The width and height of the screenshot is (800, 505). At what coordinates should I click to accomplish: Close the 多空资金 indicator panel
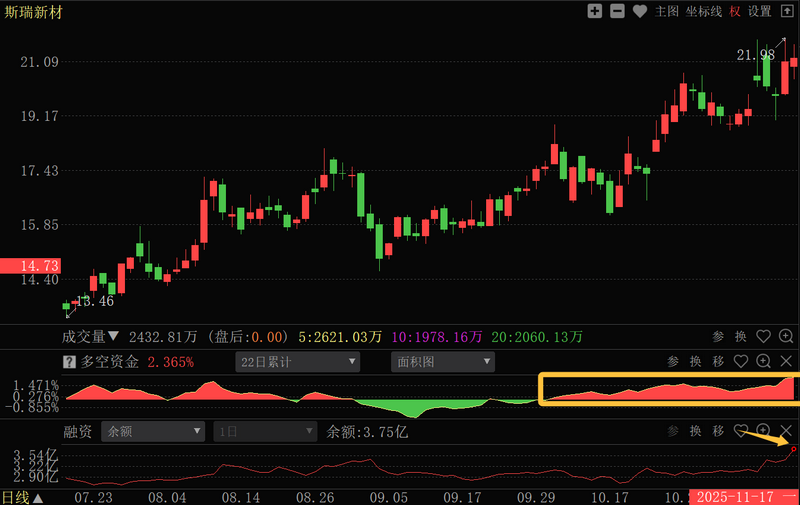[x=786, y=362]
